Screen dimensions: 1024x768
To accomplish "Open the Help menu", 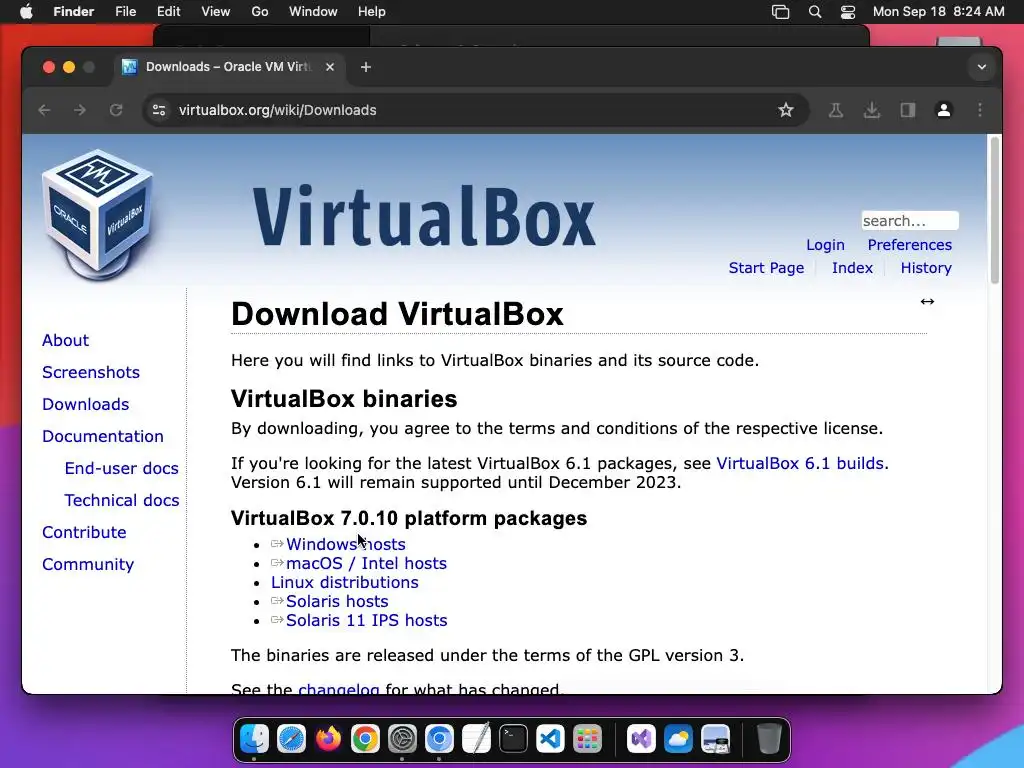I will pyautogui.click(x=372, y=12).
